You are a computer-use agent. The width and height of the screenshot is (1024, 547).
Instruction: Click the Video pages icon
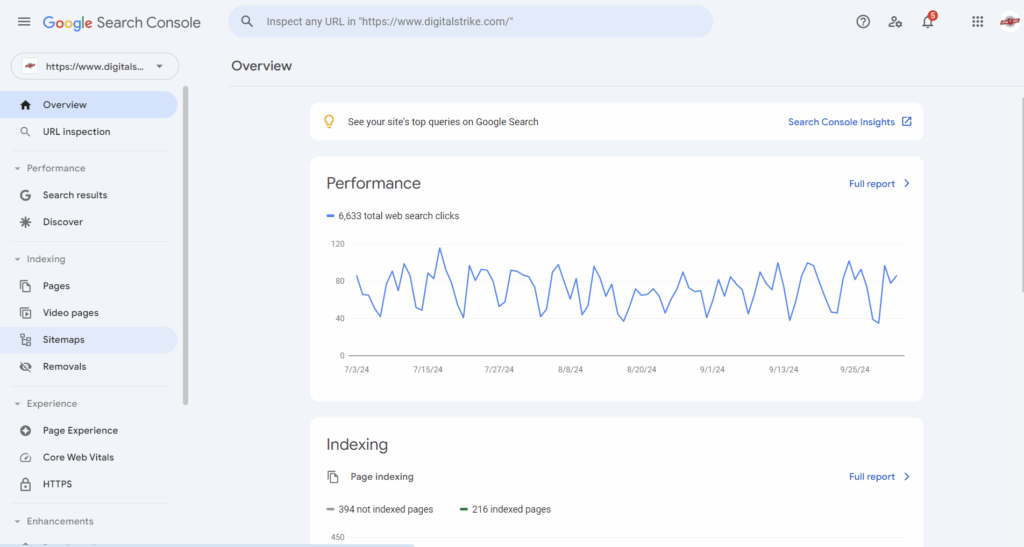tap(25, 313)
